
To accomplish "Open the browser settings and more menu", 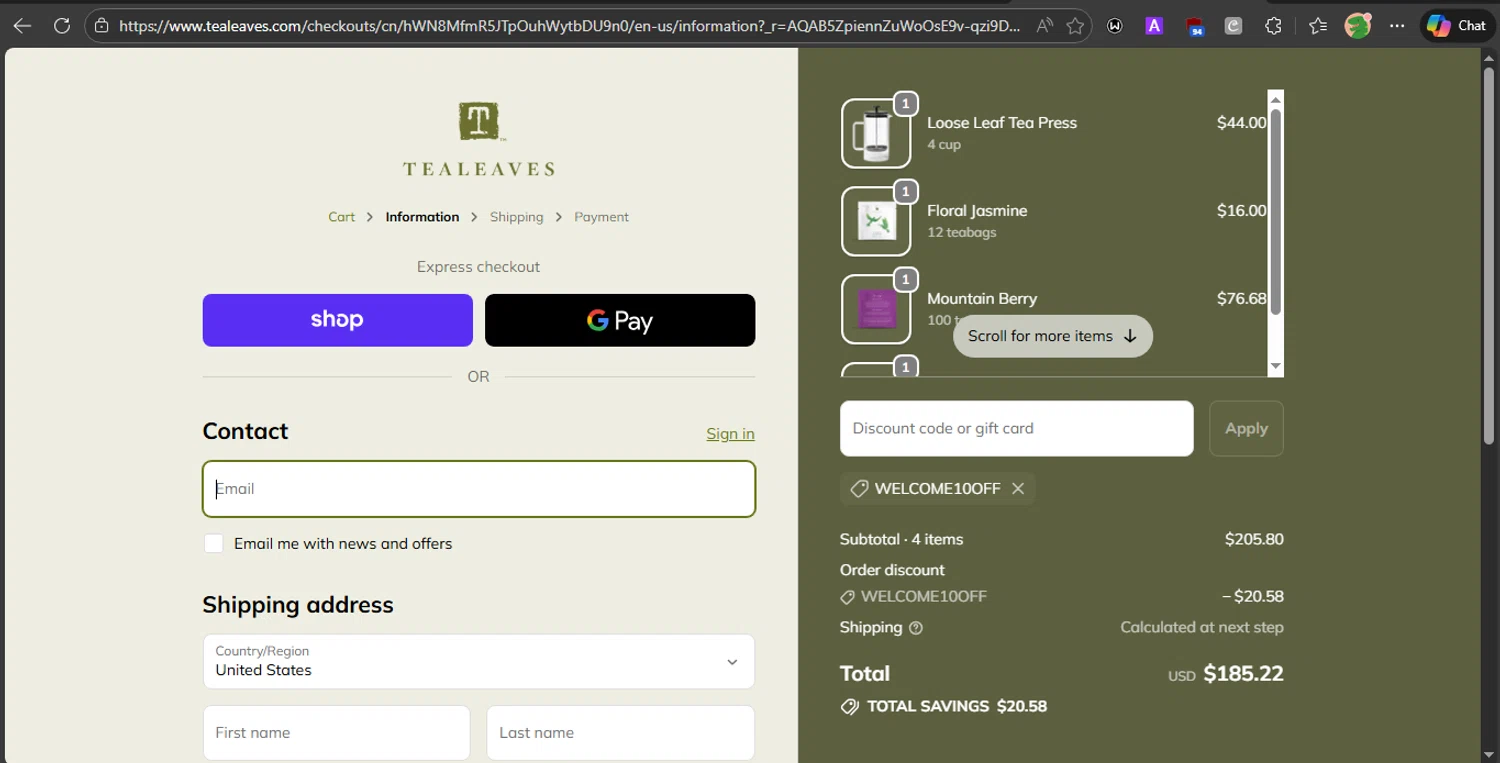I will (x=1397, y=26).
